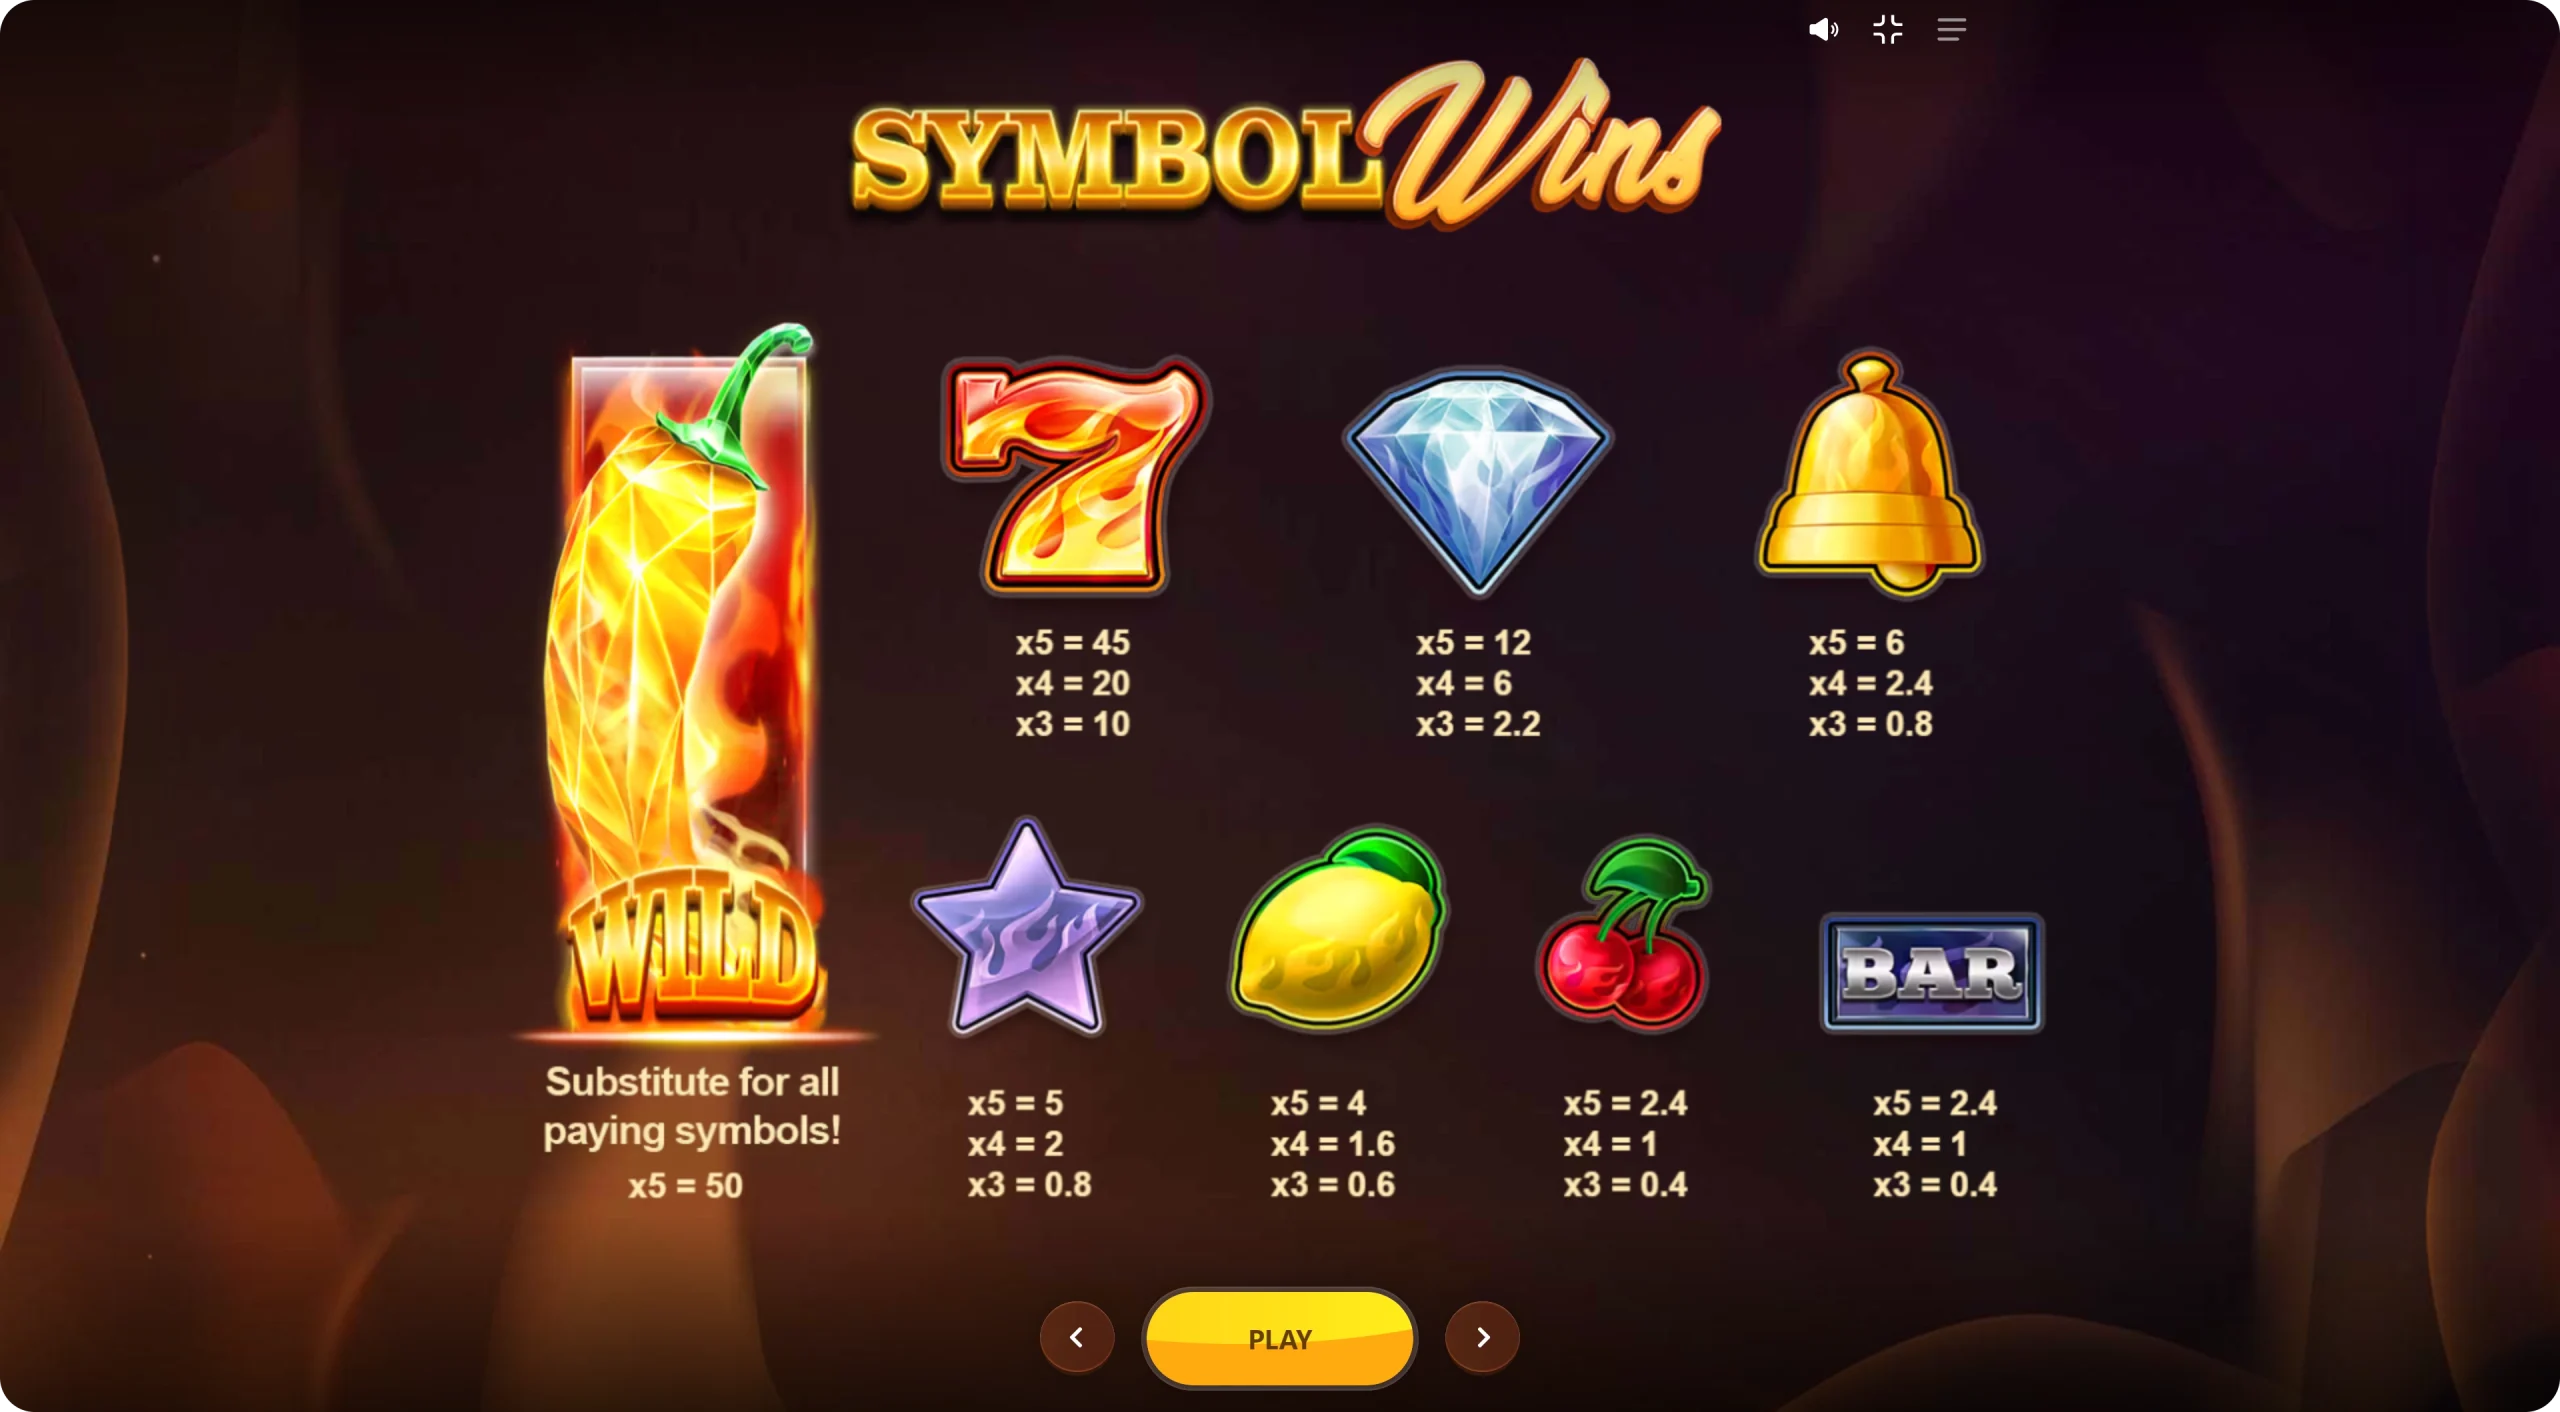
Task: Click the Symbol Wins title logo
Action: coord(1285,145)
